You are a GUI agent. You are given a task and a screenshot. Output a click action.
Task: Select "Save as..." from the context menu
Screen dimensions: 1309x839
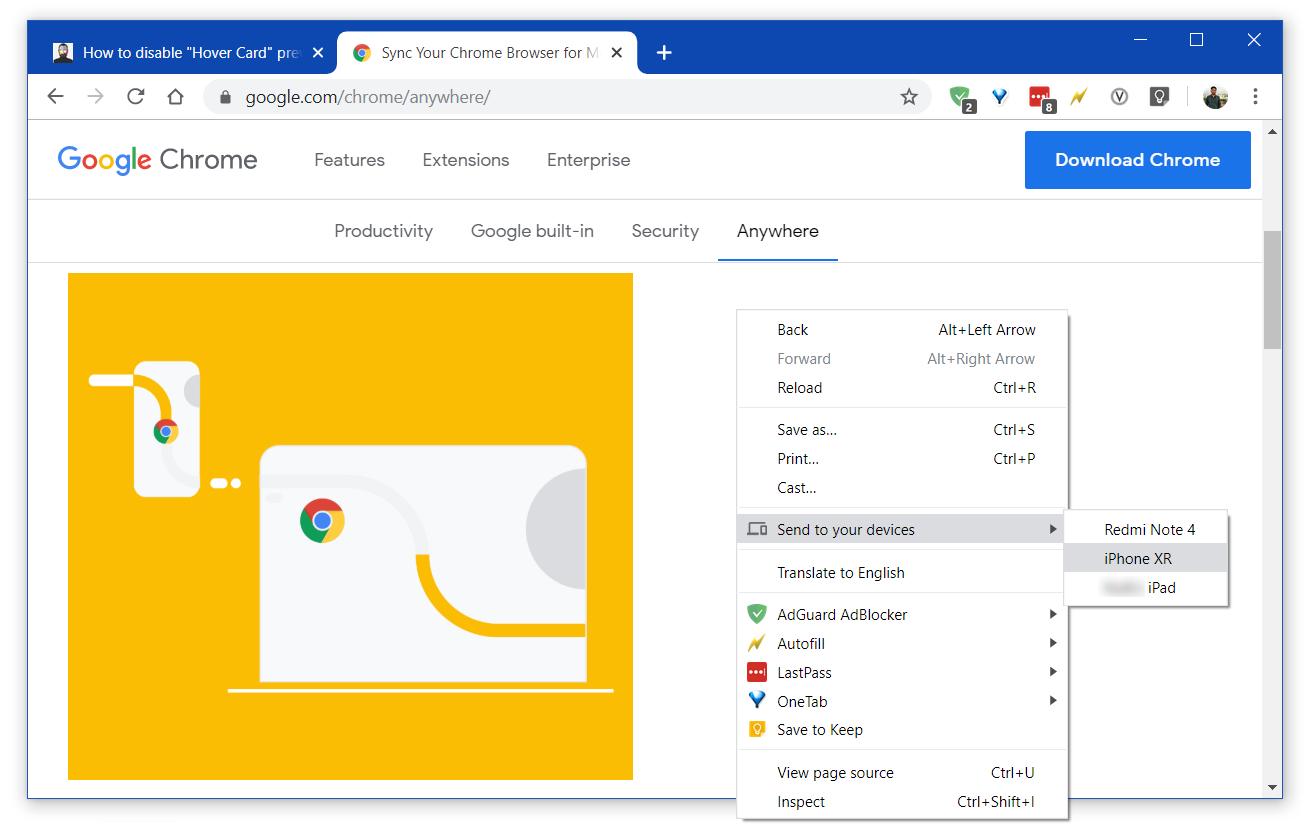point(902,430)
